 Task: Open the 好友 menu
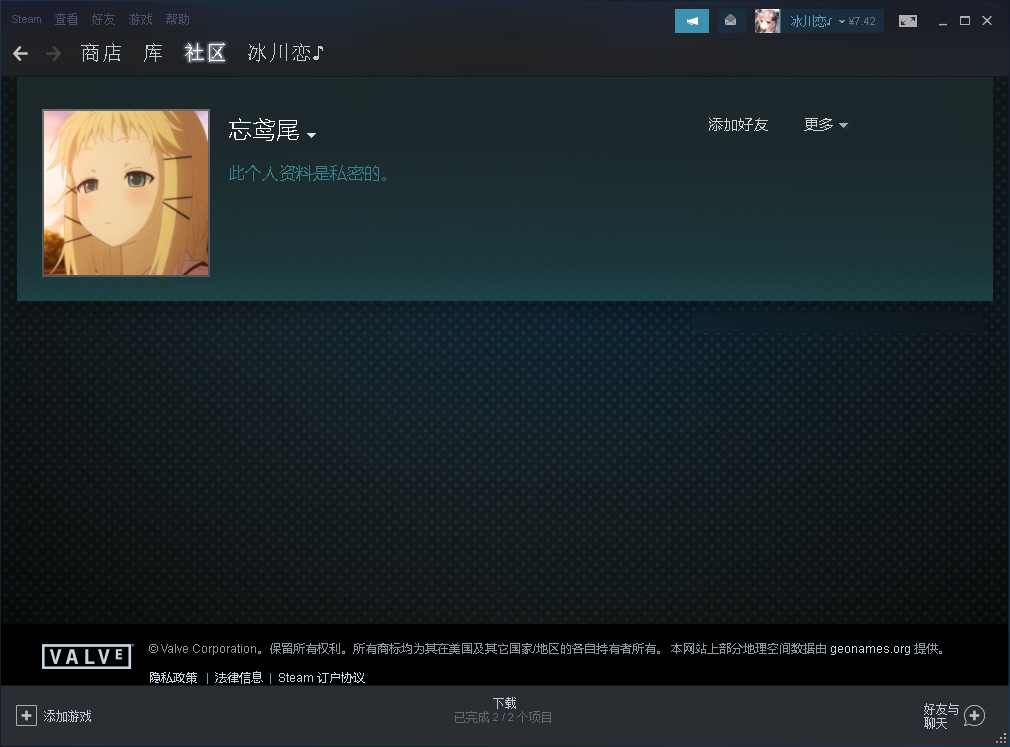(103, 19)
